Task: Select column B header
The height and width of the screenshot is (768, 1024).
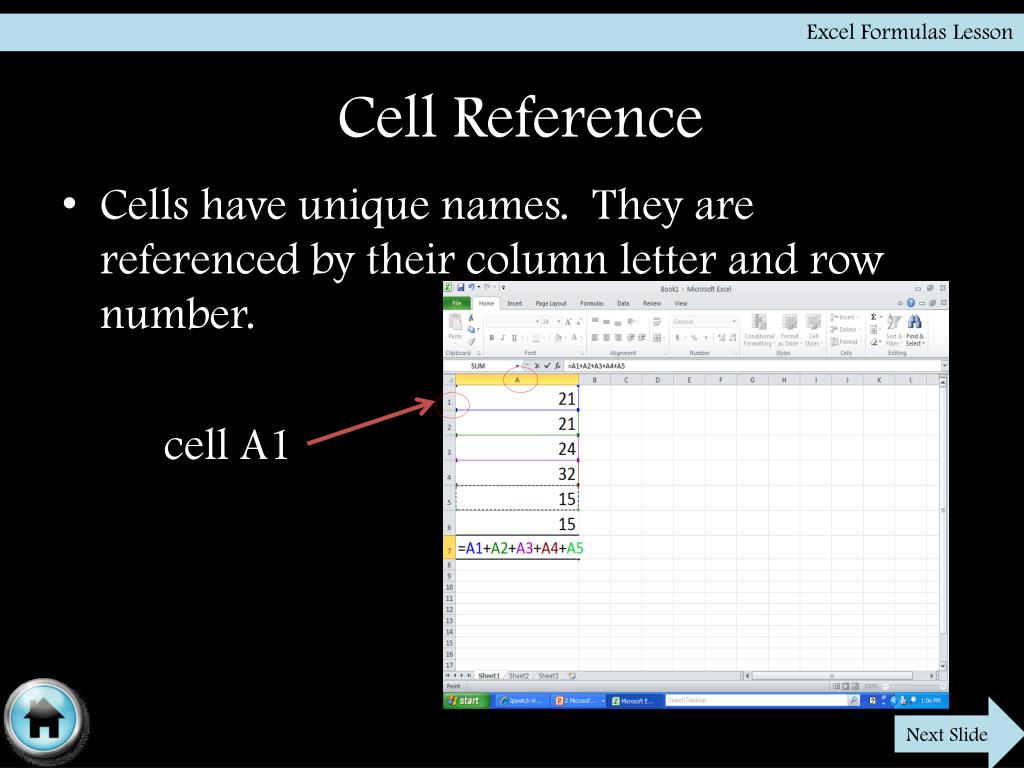Action: click(594, 379)
